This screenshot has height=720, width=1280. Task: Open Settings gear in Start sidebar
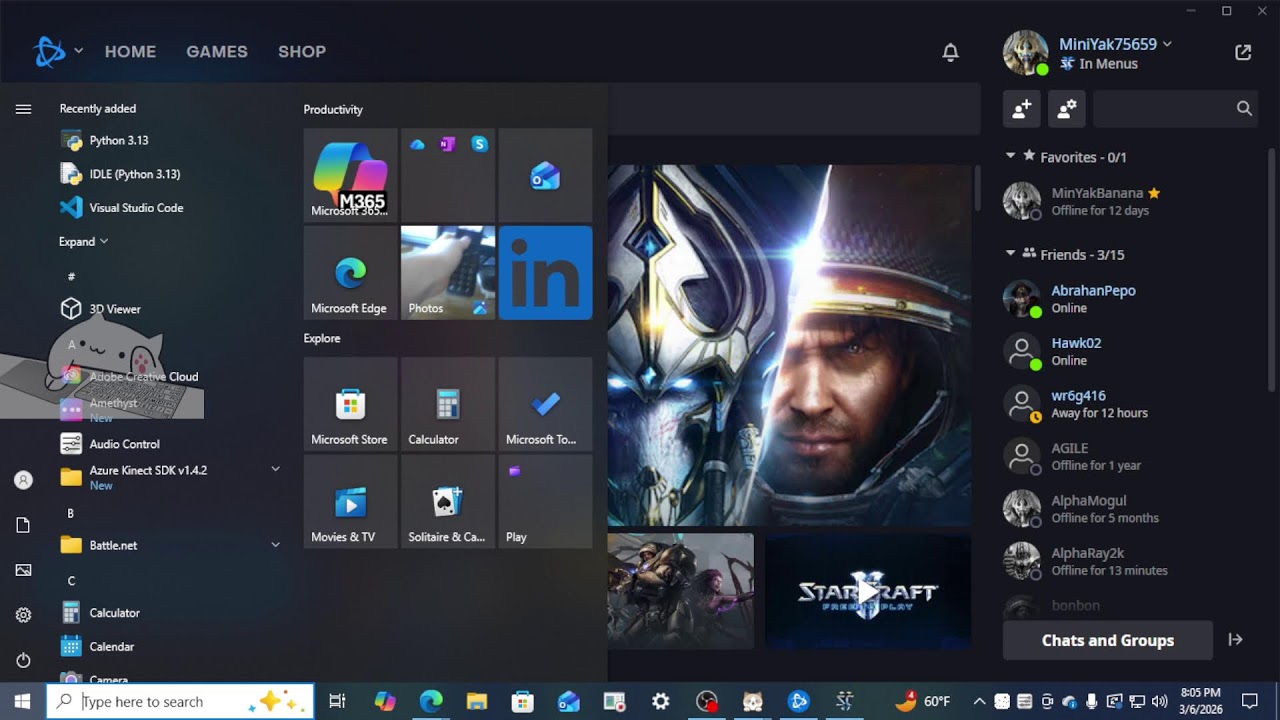click(23, 615)
